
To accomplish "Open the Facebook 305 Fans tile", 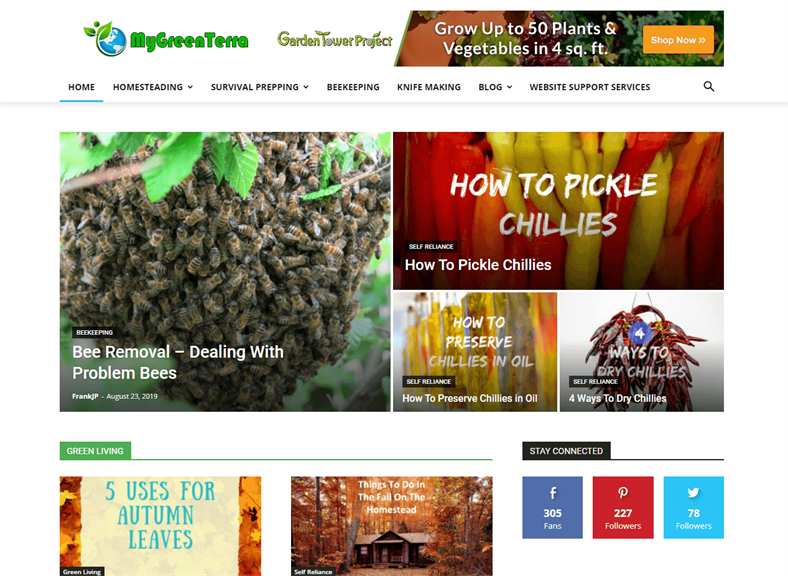I will coord(552,507).
